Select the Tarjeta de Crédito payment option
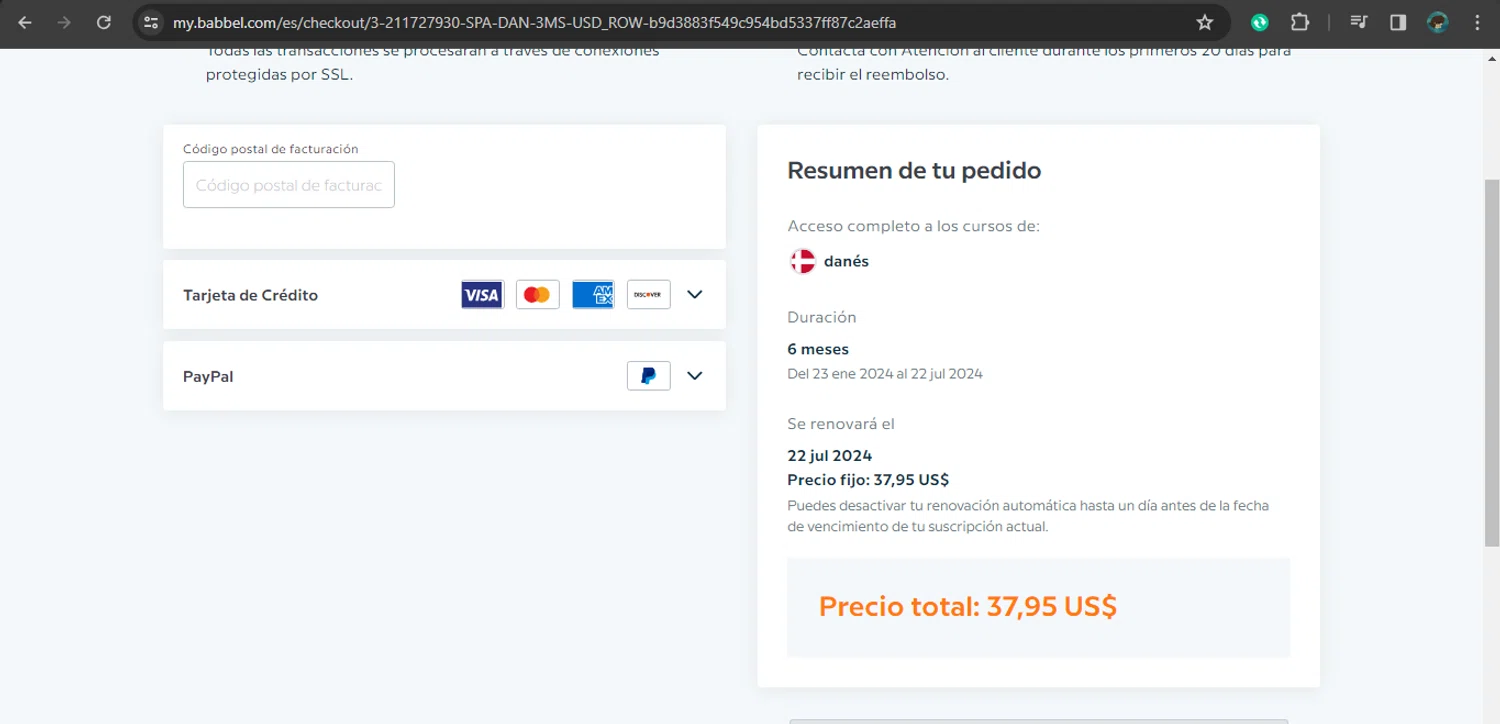1500x724 pixels. [444, 294]
